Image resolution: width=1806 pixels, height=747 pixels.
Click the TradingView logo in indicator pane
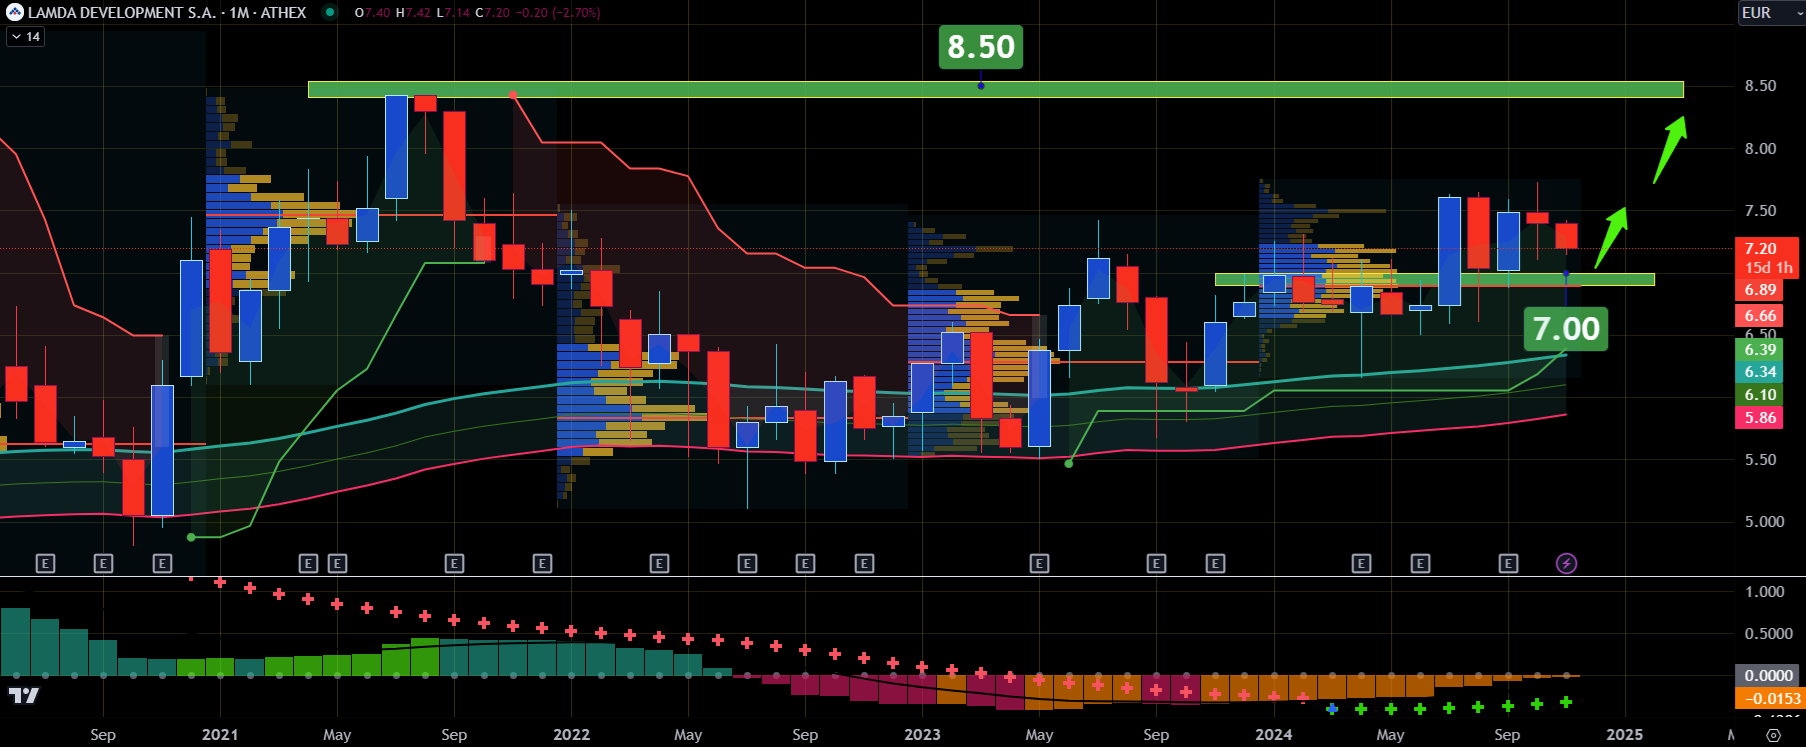[23, 695]
